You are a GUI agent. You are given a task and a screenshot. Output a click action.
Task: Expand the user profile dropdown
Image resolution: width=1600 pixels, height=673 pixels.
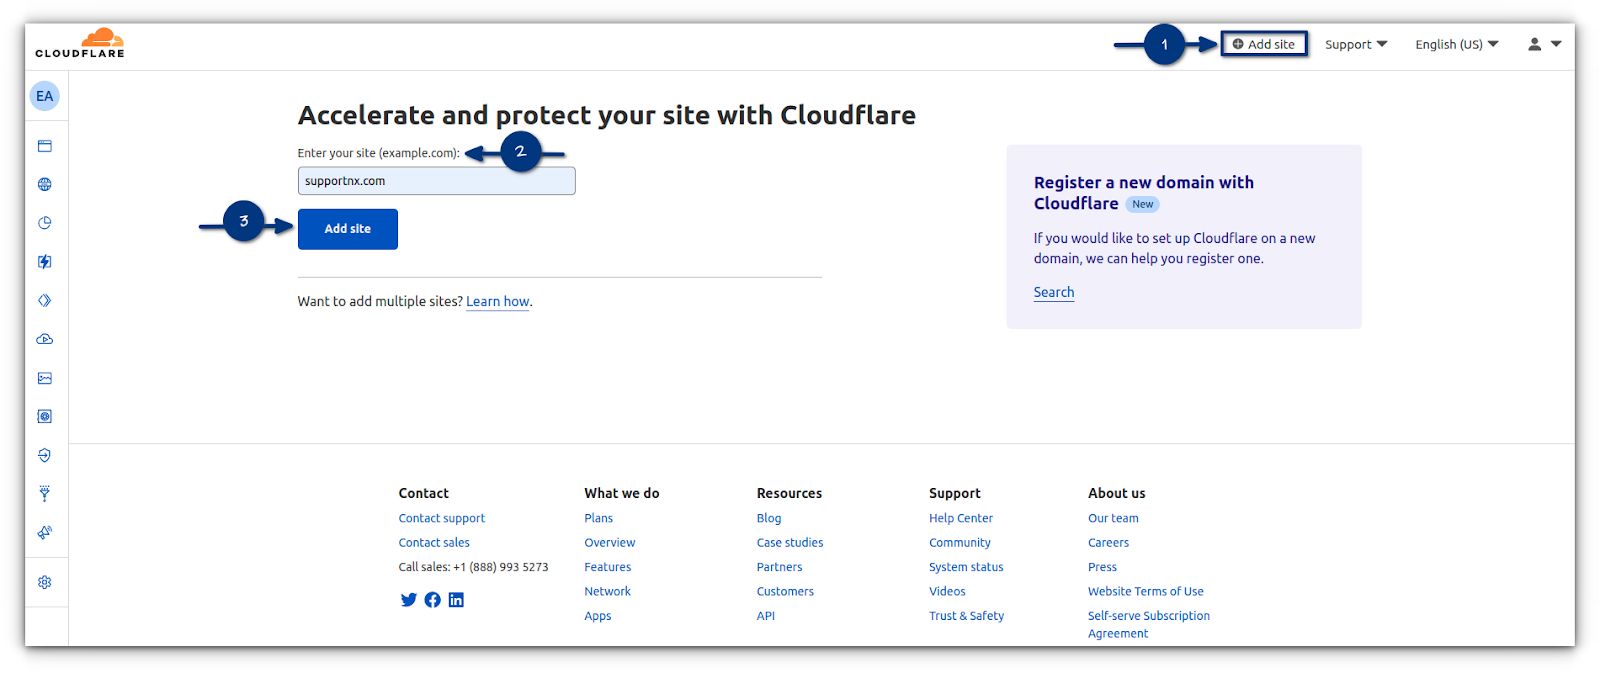click(x=1544, y=44)
